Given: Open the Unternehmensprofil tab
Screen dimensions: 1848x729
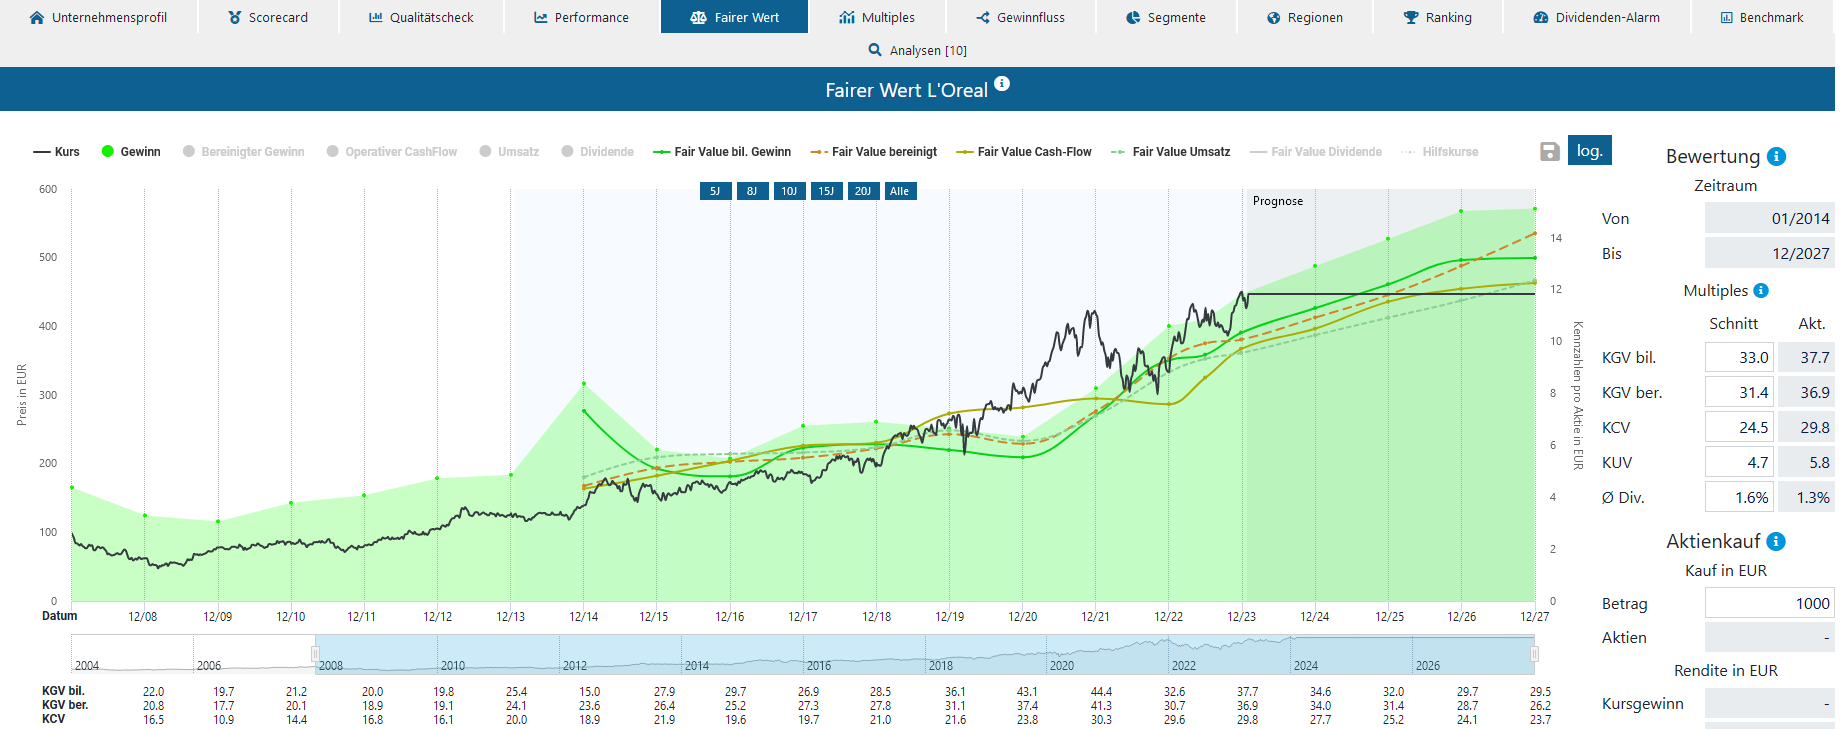Looking at the screenshot, I should pyautogui.click(x=98, y=17).
